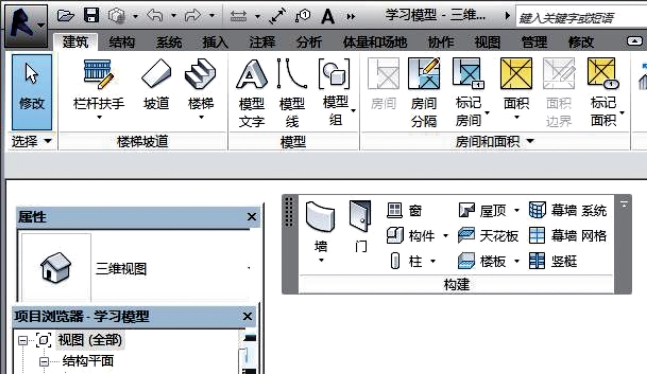Click the 模型线 tool

pos(292,93)
